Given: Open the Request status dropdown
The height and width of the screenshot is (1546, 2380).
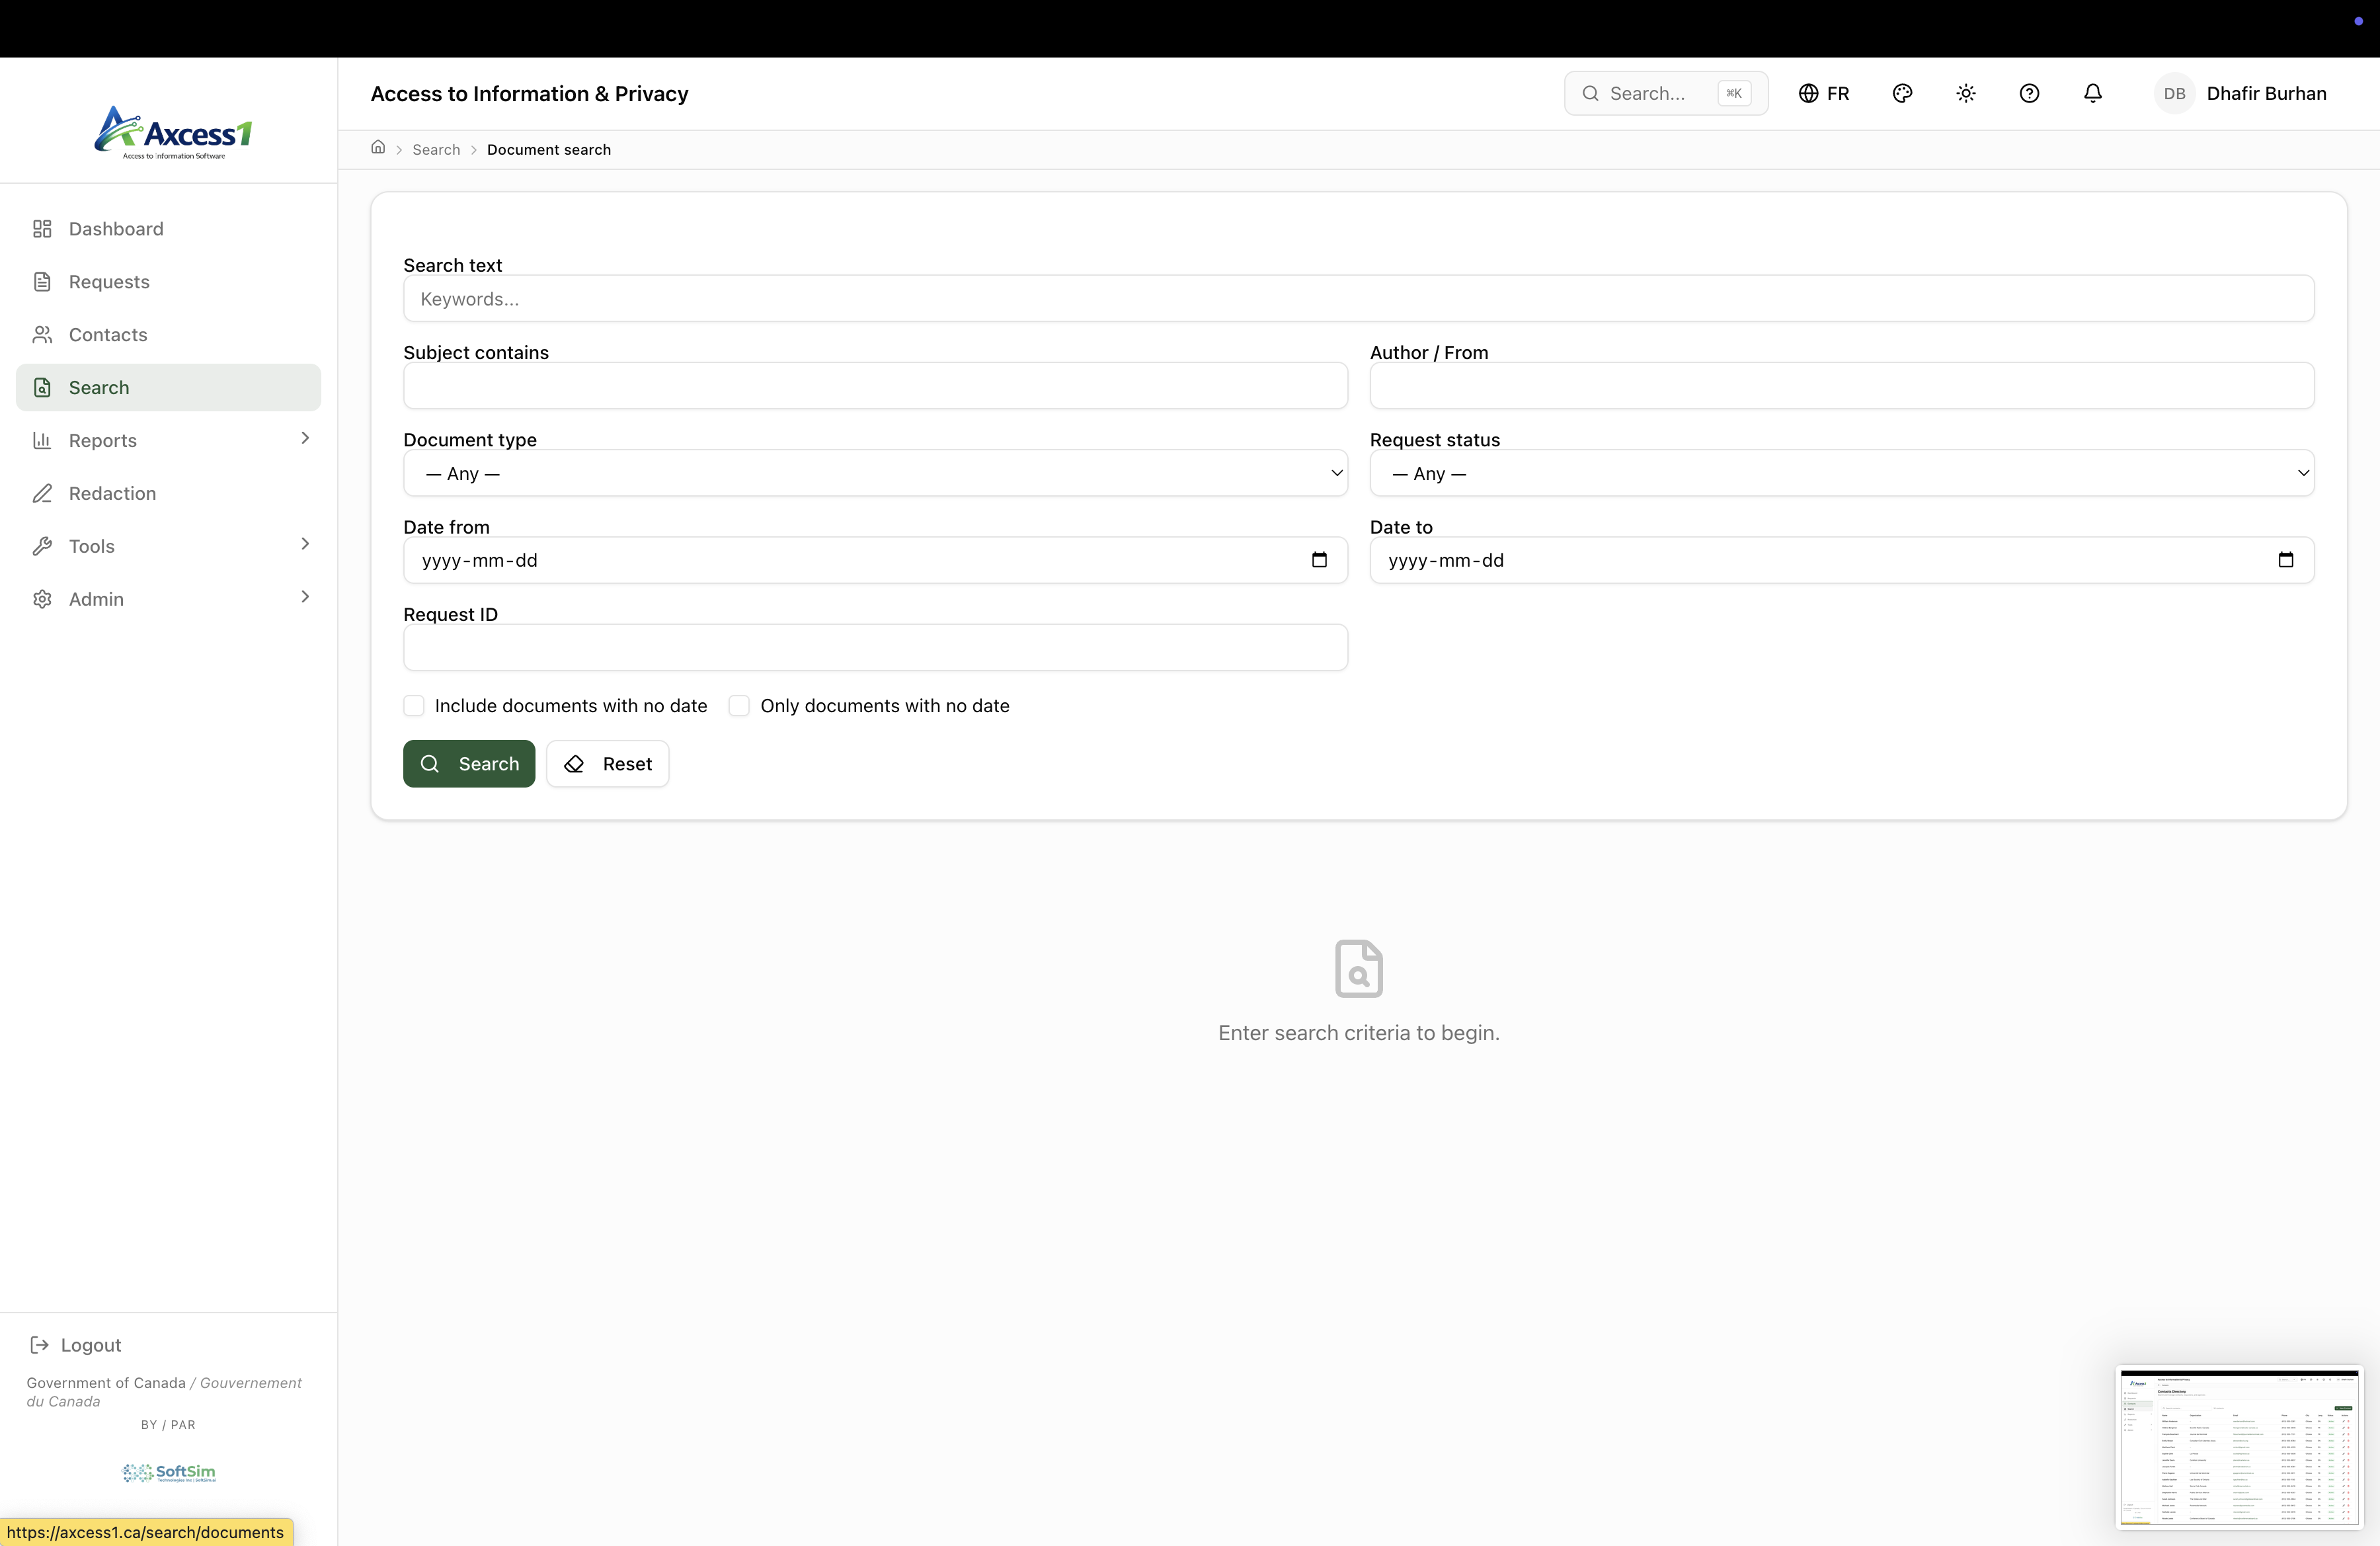Looking at the screenshot, I should 1841,473.
